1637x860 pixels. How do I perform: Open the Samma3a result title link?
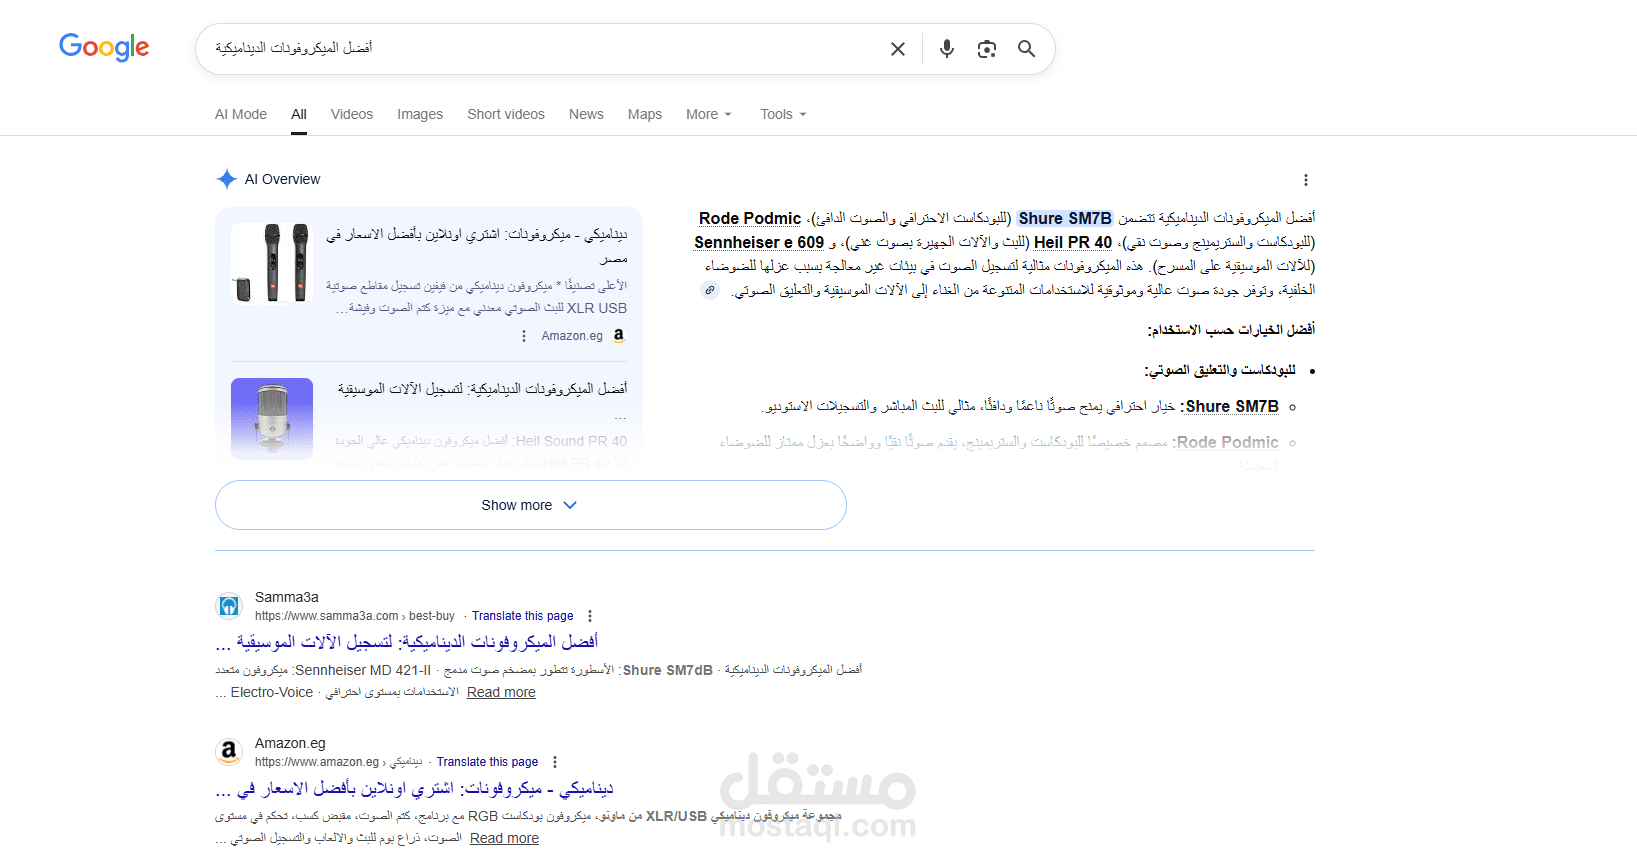[x=407, y=642]
